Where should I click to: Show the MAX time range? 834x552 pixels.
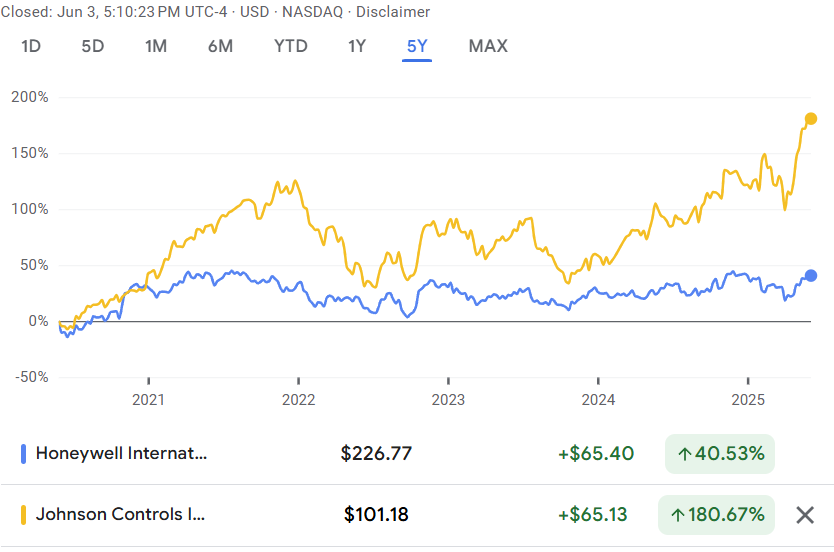488,46
